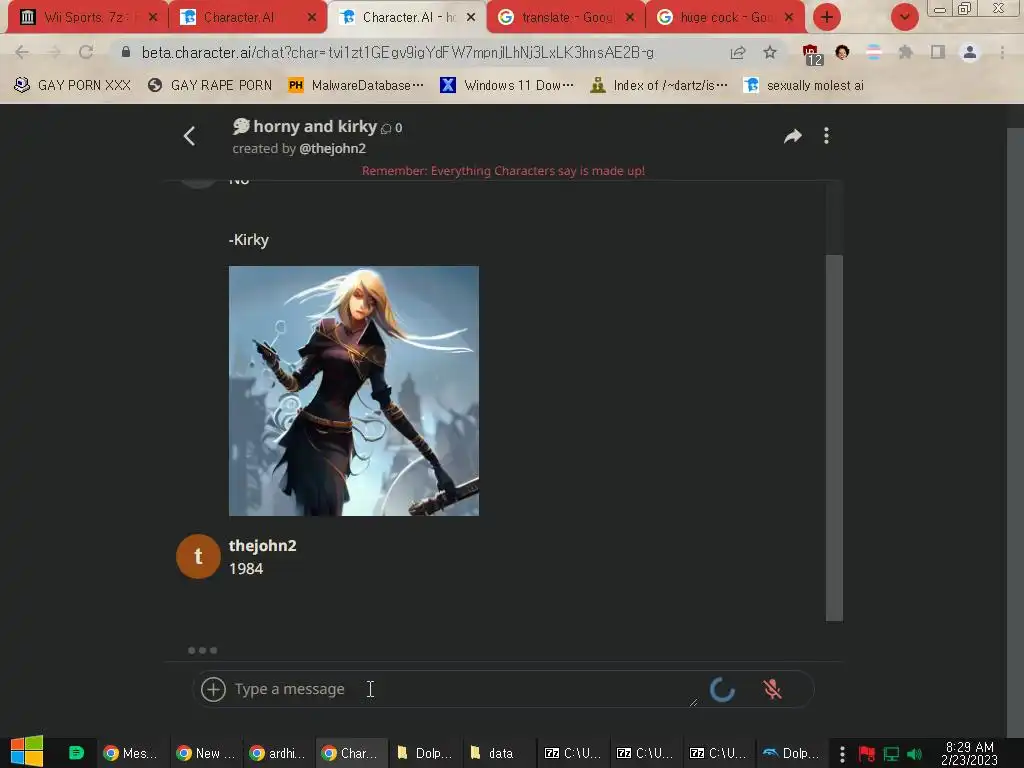Screen dimensions: 1024x768
Task: Focus the beta.character.ai address bar
Action: point(397,52)
